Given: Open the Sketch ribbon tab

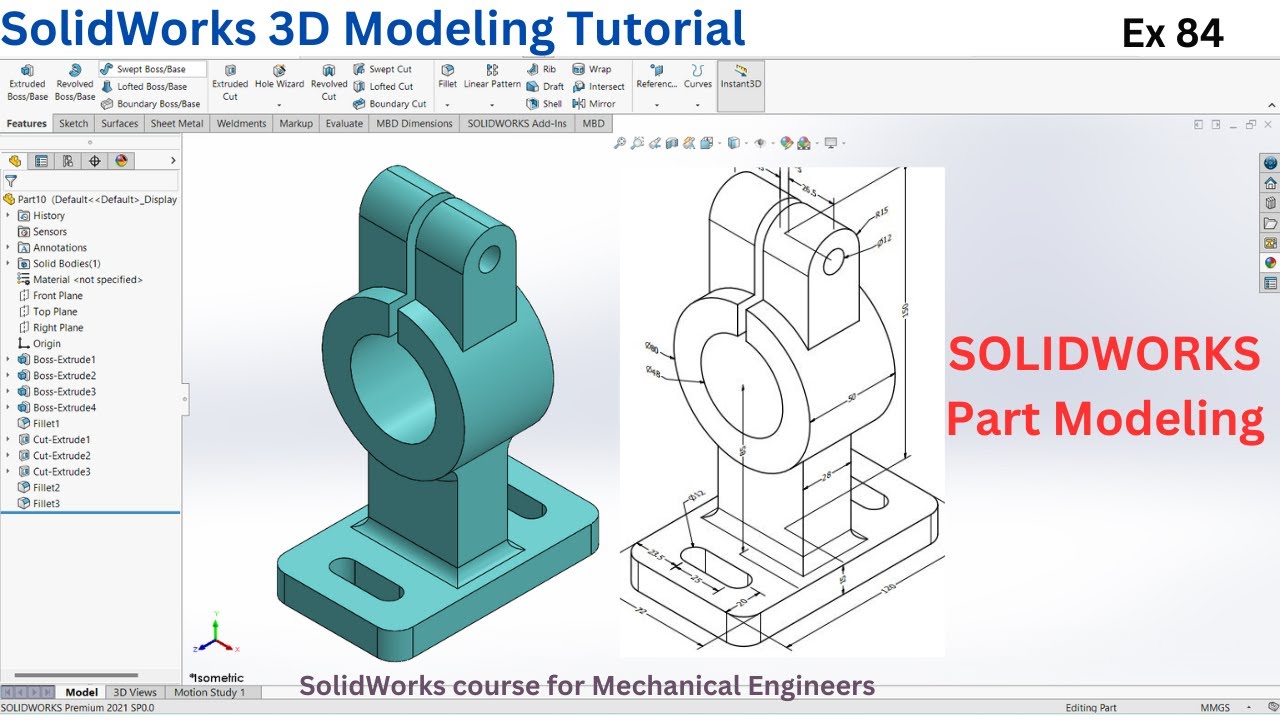Looking at the screenshot, I should 73,124.
